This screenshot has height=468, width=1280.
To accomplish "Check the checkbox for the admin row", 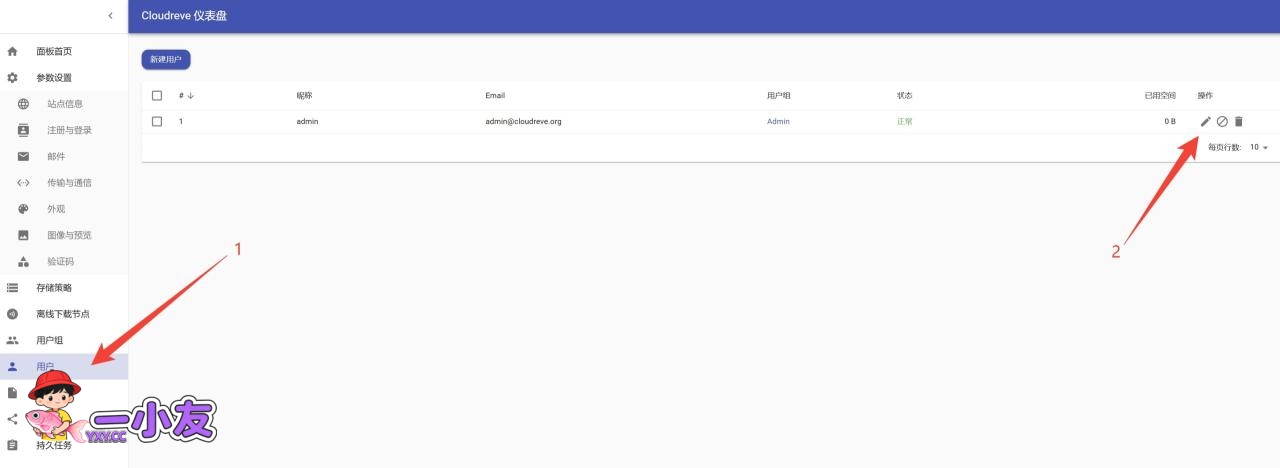I will [x=157, y=122].
